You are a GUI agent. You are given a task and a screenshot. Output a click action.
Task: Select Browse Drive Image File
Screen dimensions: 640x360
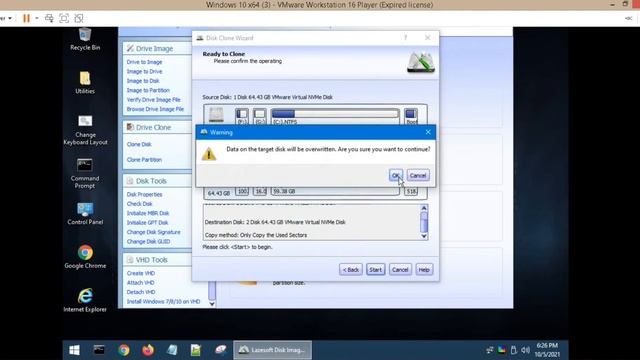coord(155,109)
